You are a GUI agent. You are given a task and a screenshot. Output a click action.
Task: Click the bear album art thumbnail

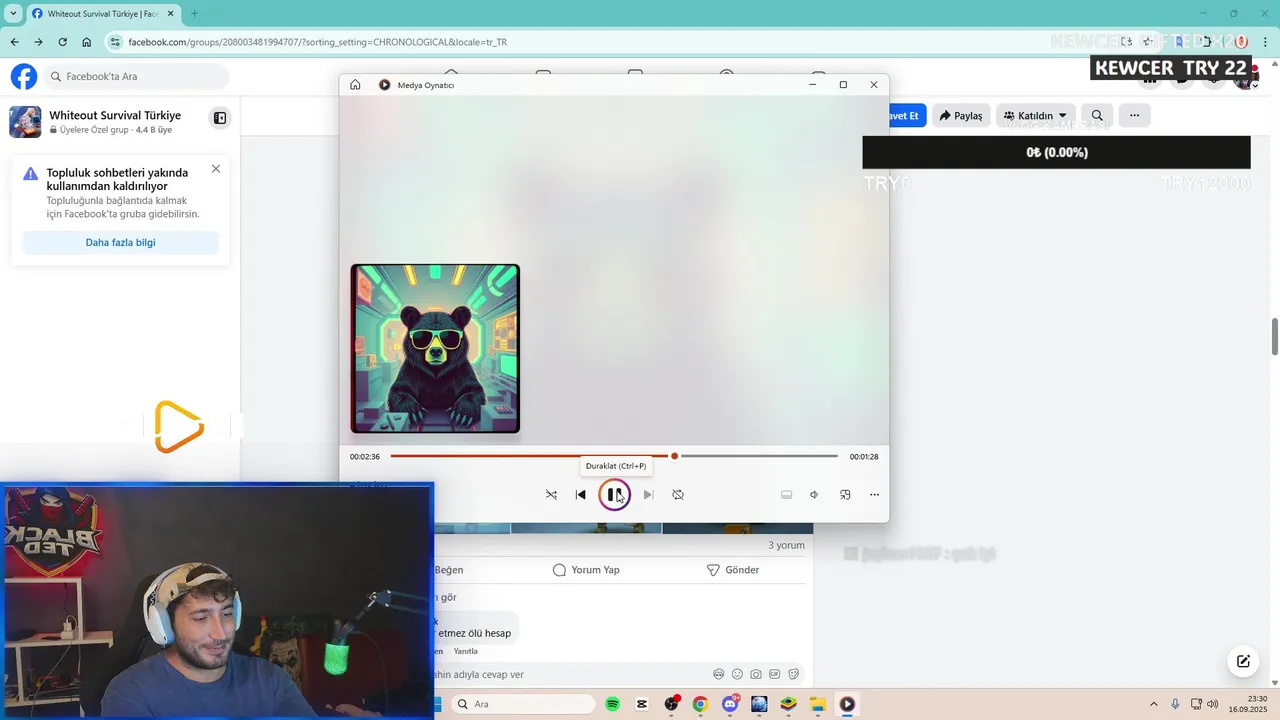435,349
